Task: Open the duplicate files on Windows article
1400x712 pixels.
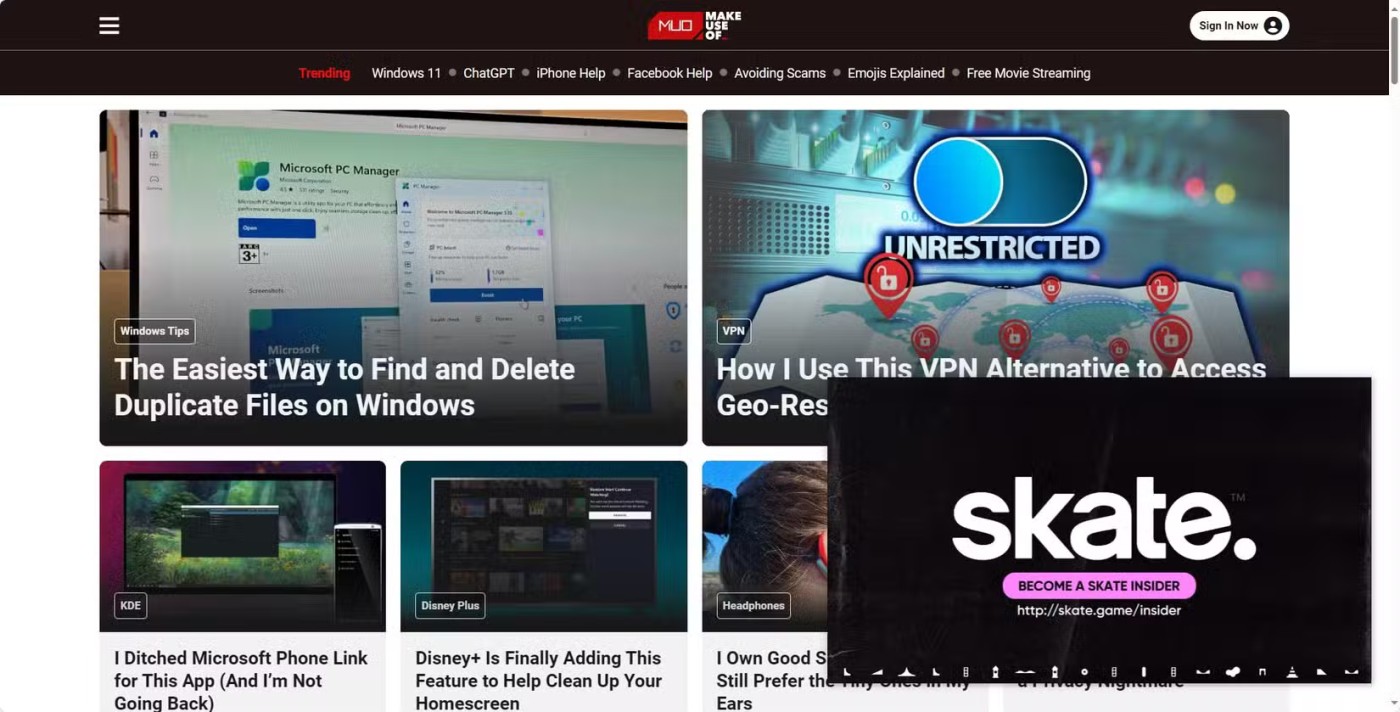Action: point(344,387)
